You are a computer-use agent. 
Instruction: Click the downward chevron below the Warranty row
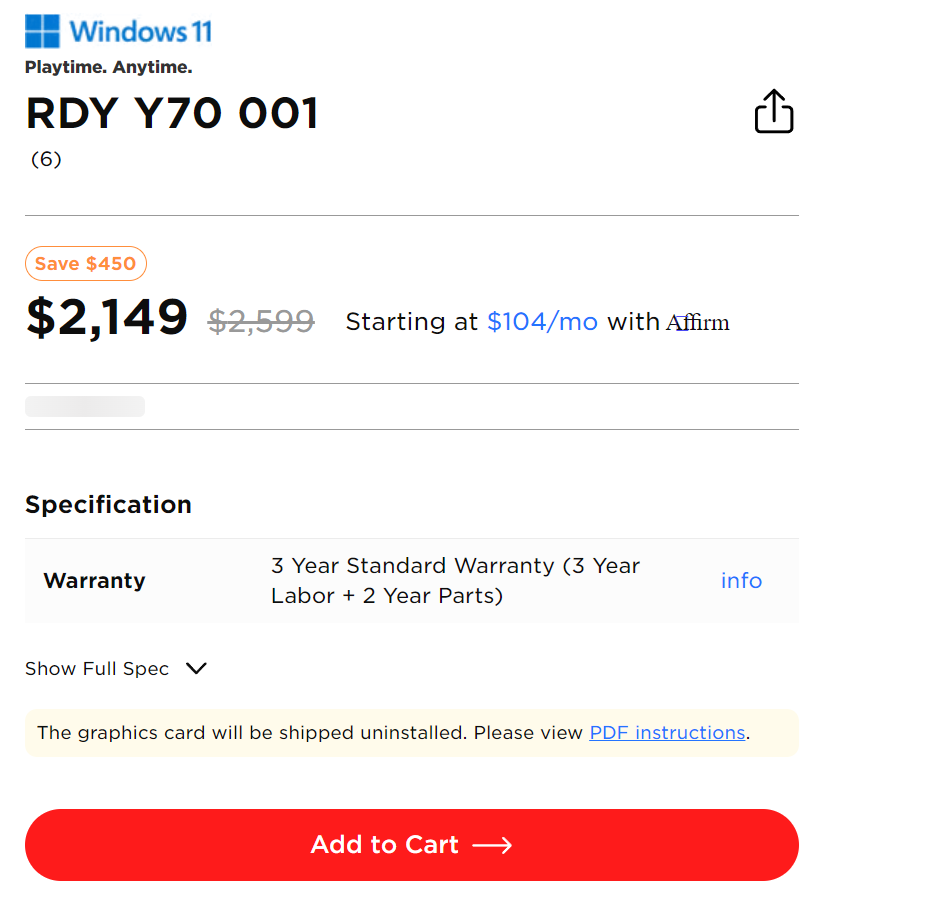tap(196, 668)
